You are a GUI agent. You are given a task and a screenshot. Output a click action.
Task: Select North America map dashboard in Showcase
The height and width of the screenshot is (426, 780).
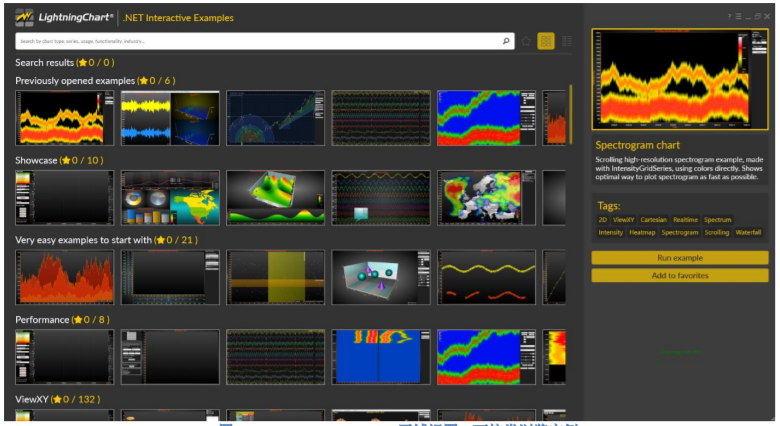pyautogui.click(x=170, y=198)
